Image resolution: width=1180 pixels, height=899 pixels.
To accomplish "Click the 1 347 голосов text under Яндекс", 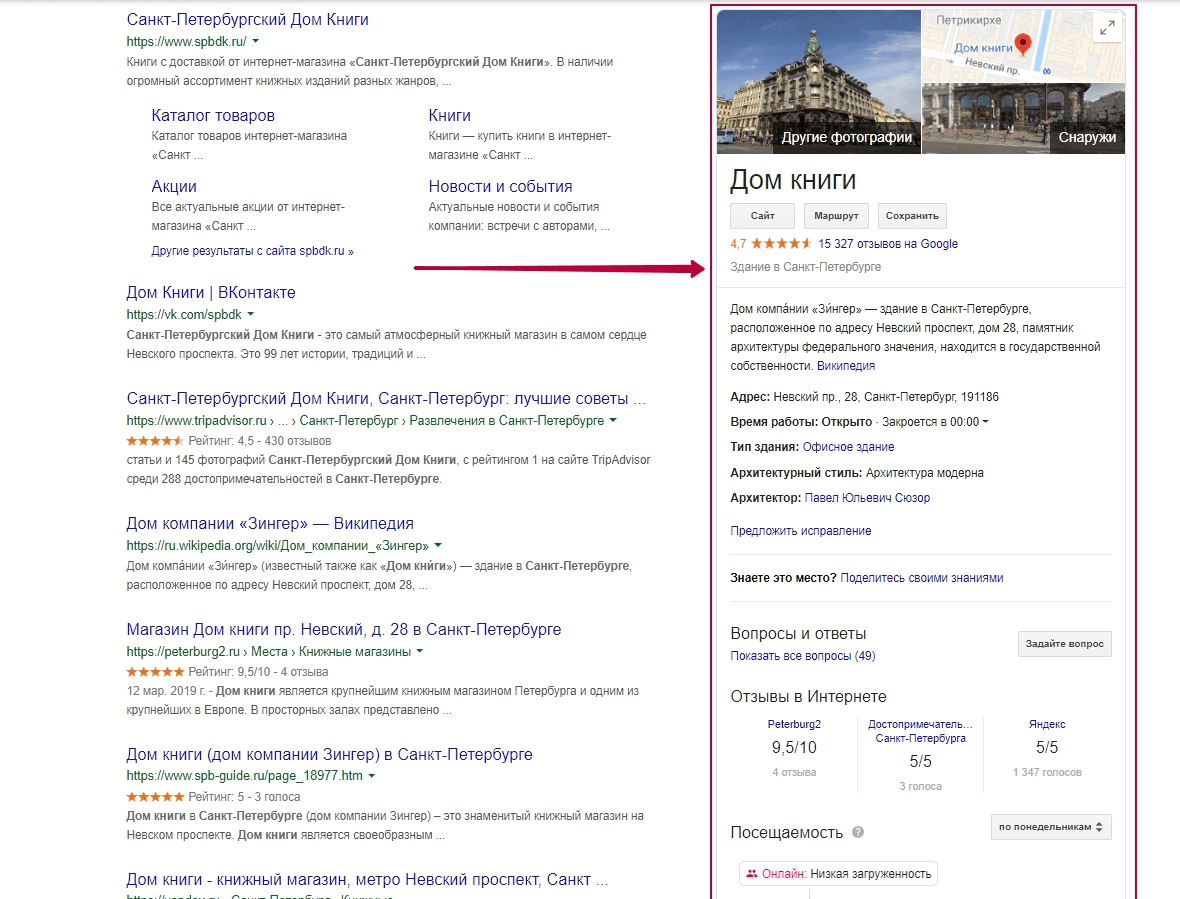I will pyautogui.click(x=1047, y=773).
